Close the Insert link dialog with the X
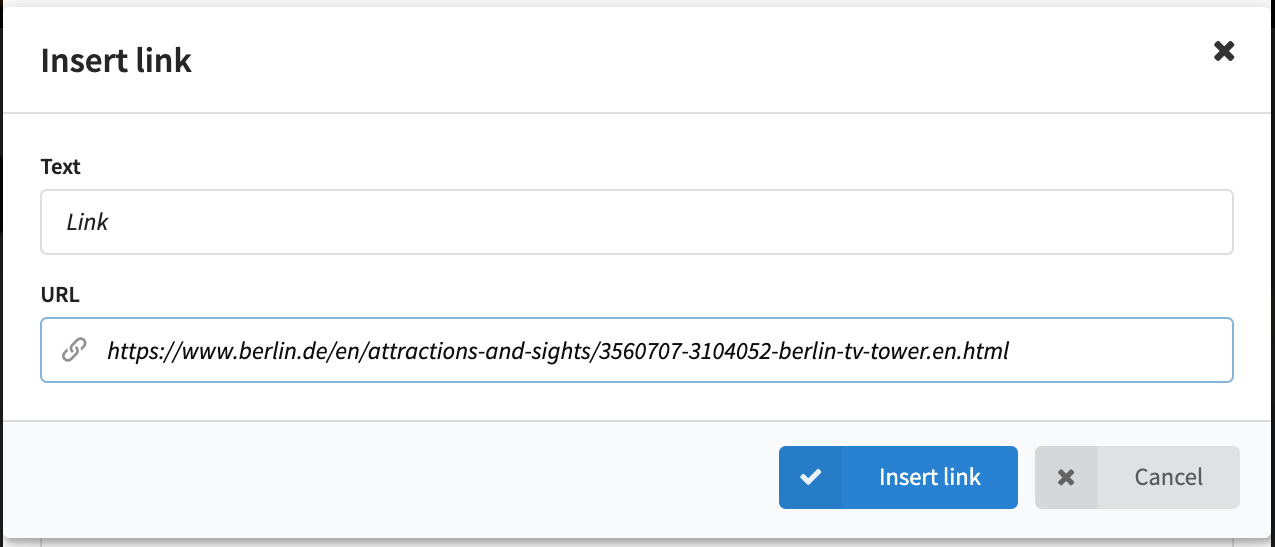Viewport: 1275px width, 547px height. [x=1223, y=51]
